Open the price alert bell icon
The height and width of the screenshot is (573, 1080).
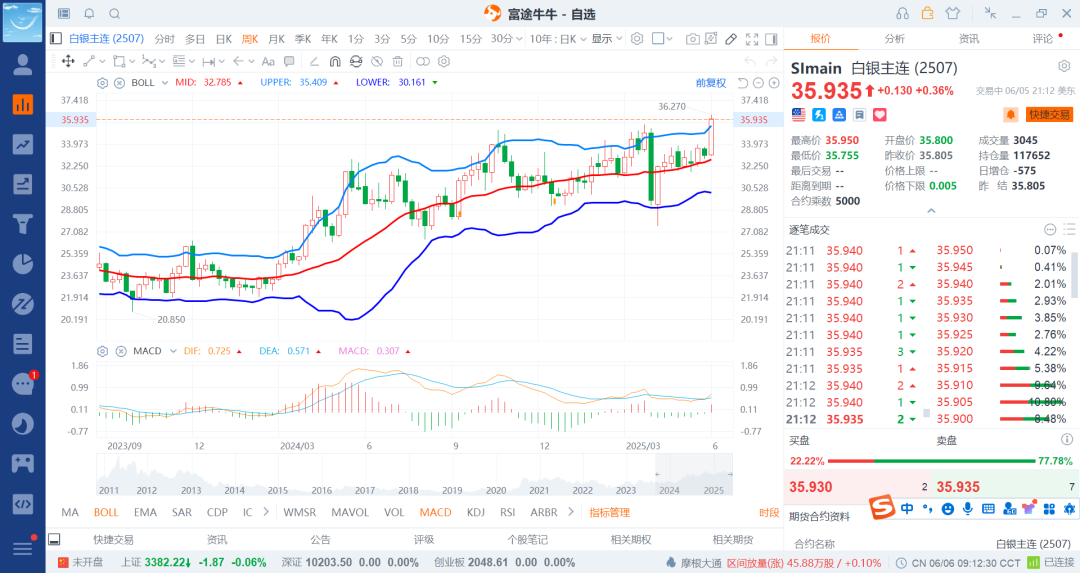pos(1010,114)
